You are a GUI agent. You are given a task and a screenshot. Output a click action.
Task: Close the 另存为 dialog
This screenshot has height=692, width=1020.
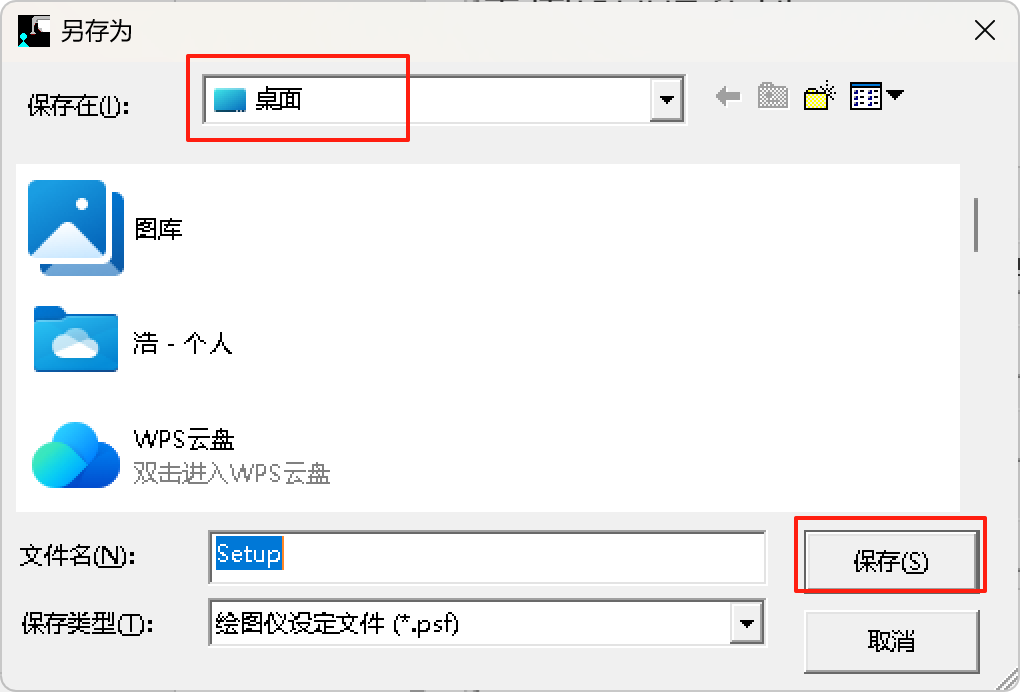click(x=985, y=30)
